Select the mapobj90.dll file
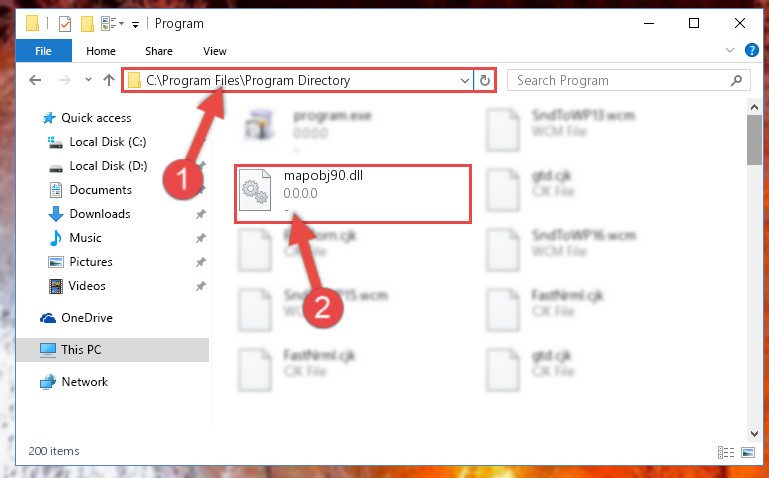Screen dimensions: 769x478 tap(353, 194)
